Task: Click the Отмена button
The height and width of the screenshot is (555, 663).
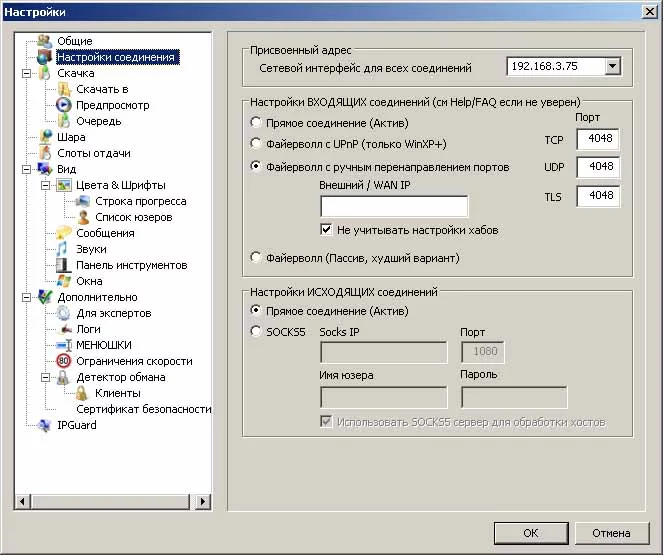Action: (x=611, y=533)
